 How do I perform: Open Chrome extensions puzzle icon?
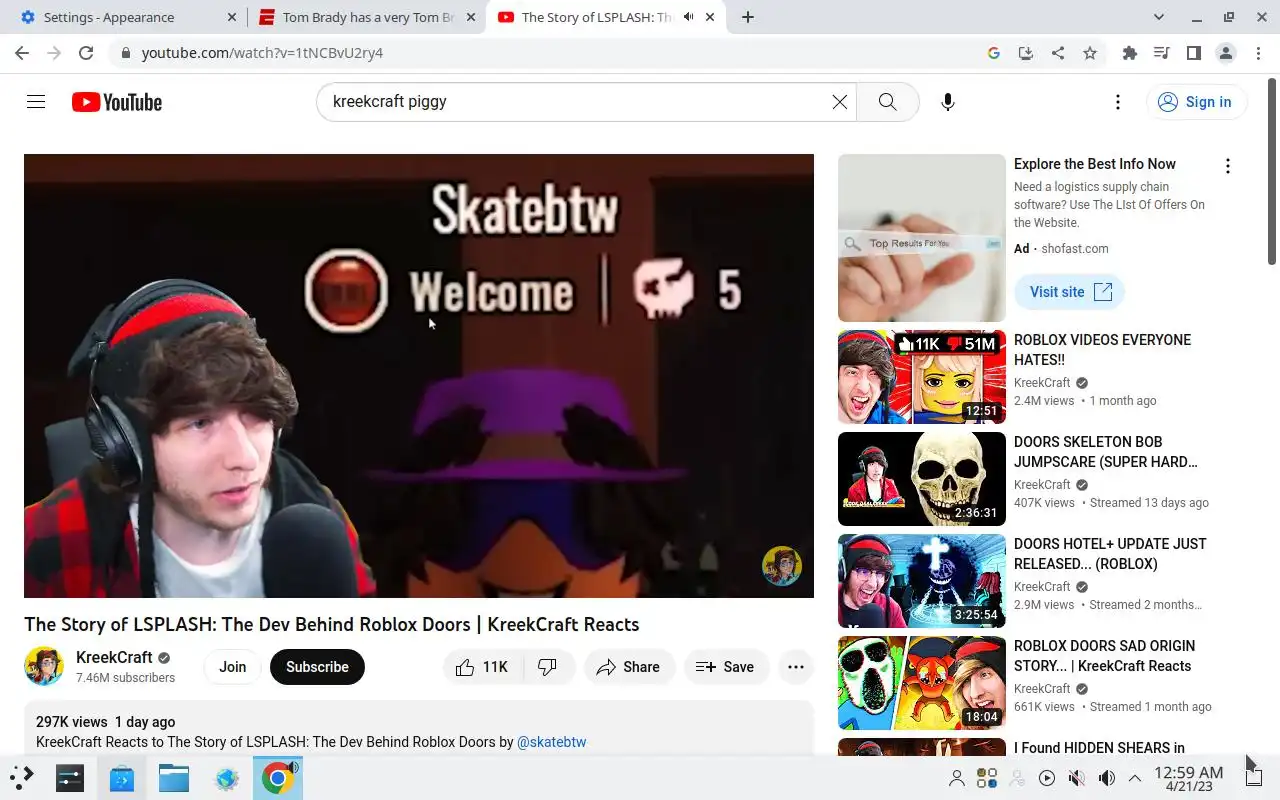point(1130,53)
